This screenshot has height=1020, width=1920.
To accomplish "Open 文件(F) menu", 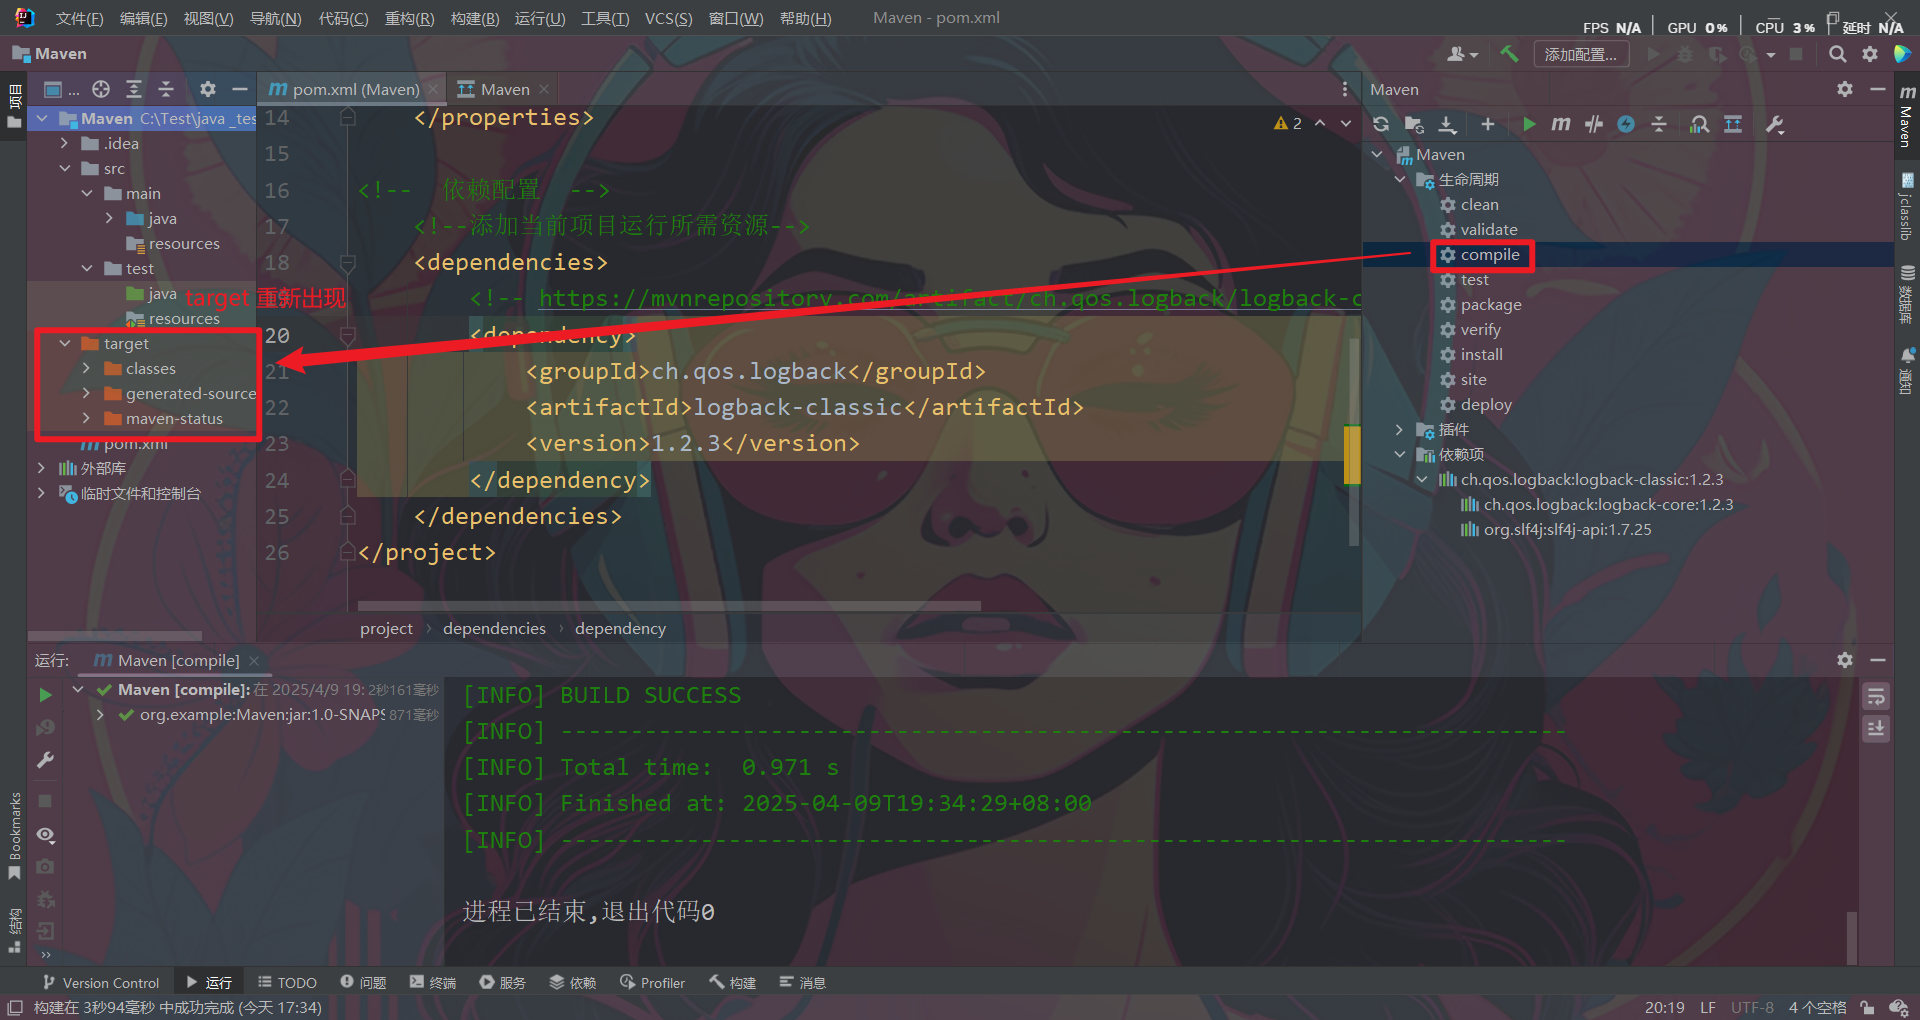I will click(79, 18).
